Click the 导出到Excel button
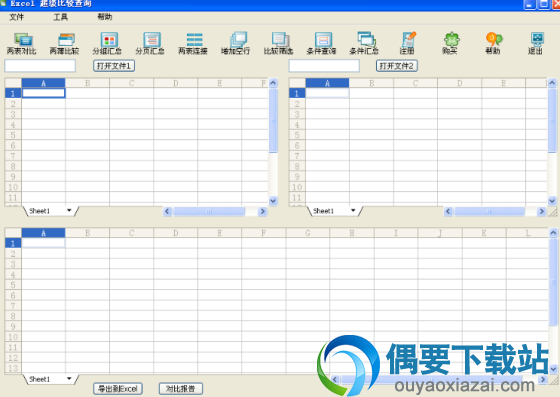 pos(118,389)
